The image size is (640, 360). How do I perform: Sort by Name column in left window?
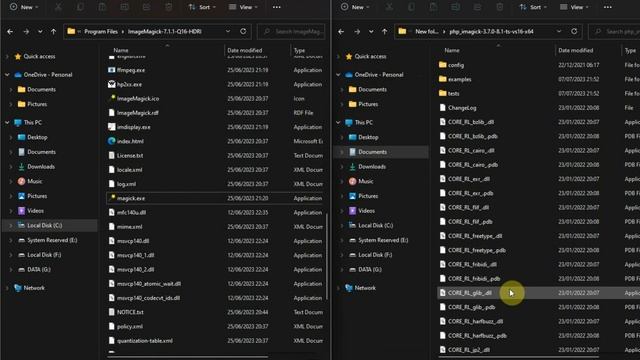click(121, 50)
